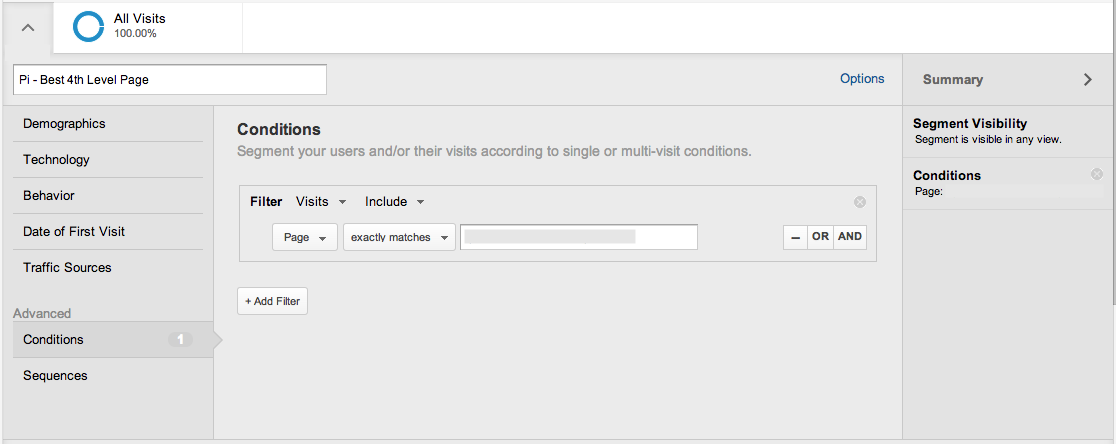
Task: Add an AND condition
Action: (850, 237)
